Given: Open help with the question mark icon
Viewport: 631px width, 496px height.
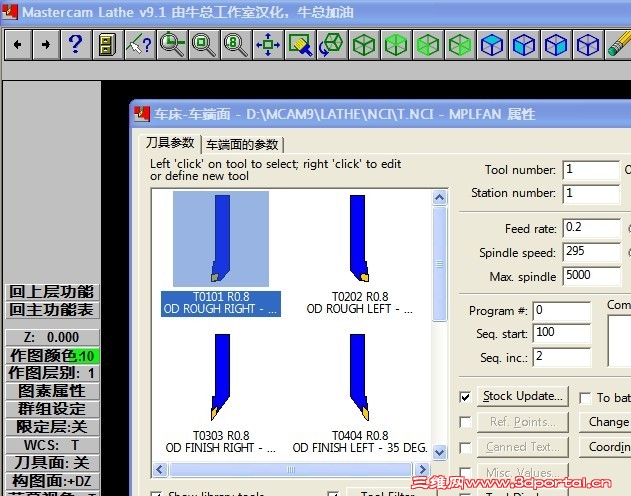Looking at the screenshot, I should pos(76,44).
